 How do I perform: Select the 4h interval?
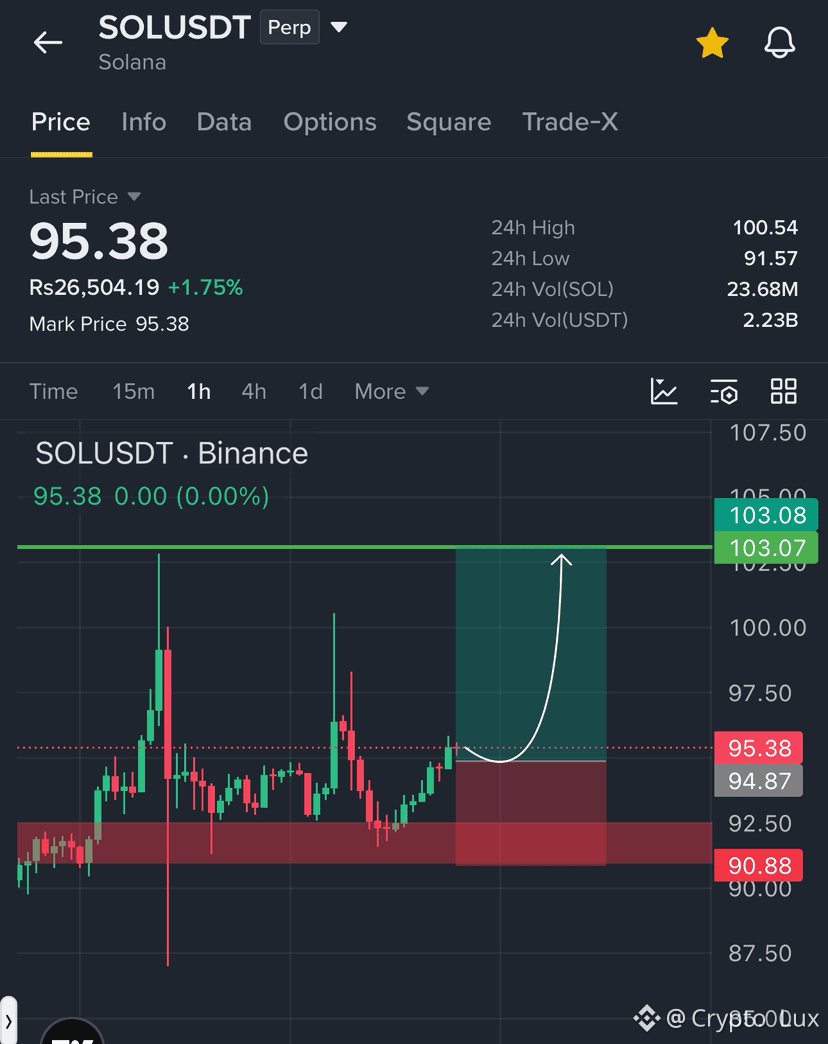click(x=254, y=392)
